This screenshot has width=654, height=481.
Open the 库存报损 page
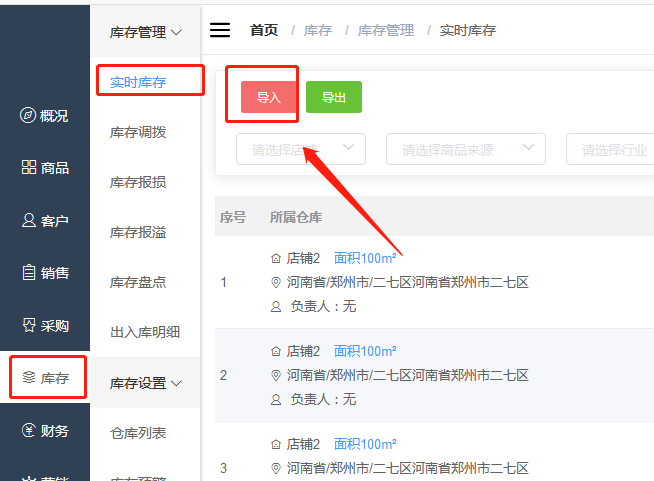[138, 182]
